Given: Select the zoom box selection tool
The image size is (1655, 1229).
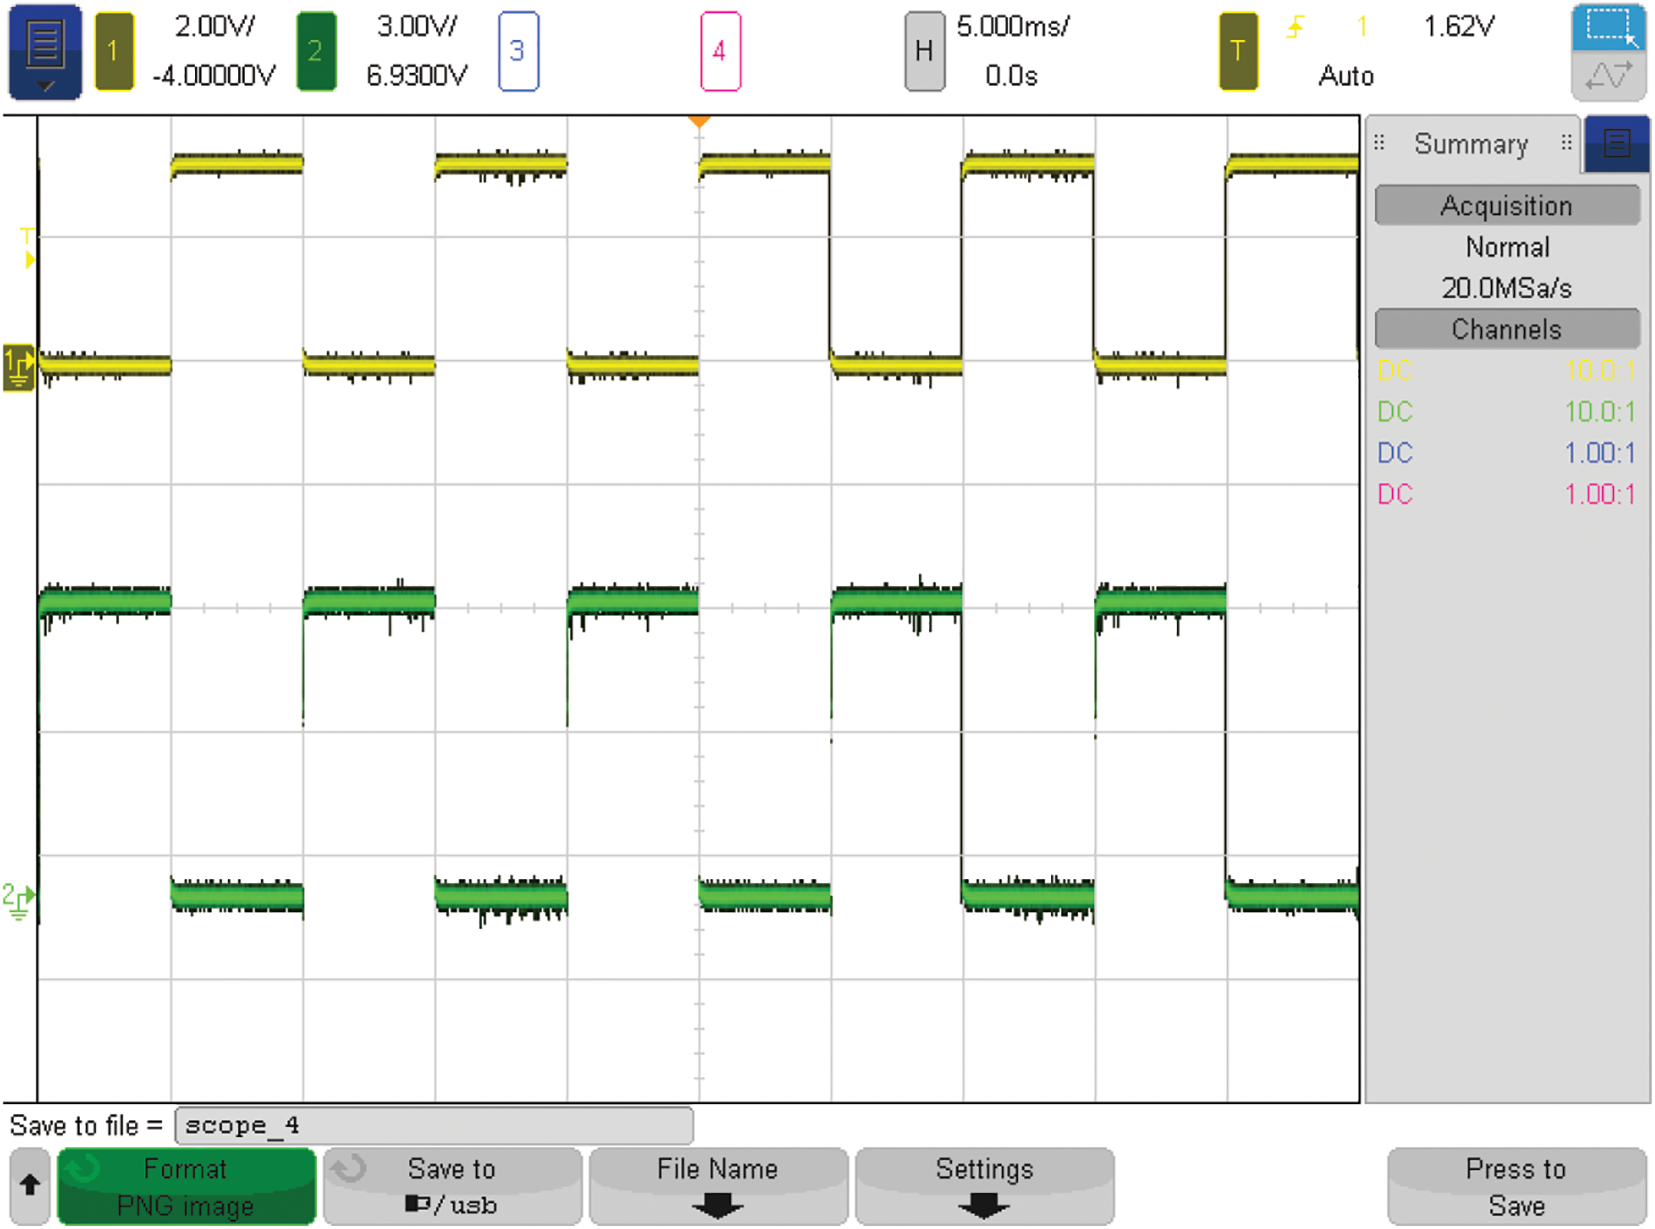Looking at the screenshot, I should [1608, 28].
